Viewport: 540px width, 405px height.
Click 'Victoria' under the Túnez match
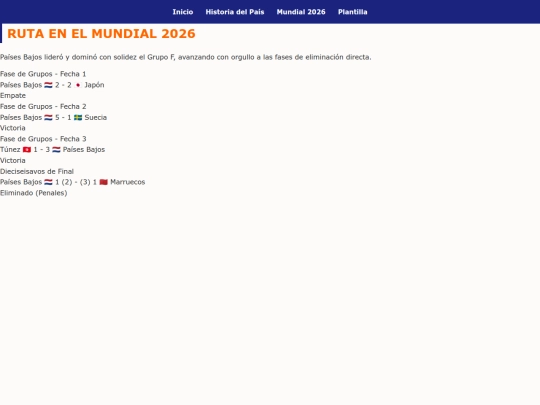tap(13, 160)
